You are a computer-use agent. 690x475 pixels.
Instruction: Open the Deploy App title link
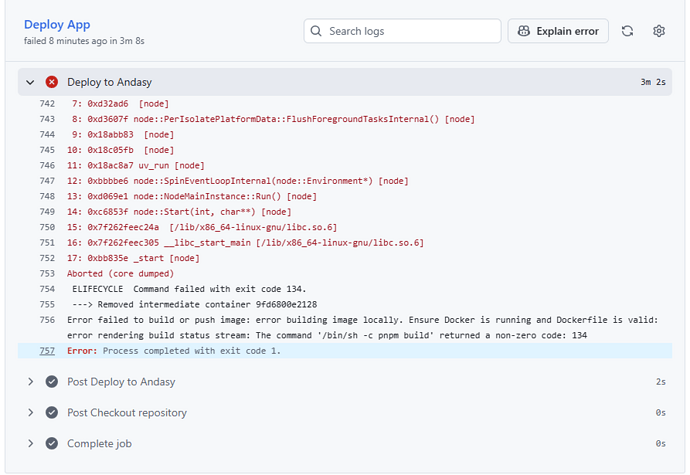[59, 24]
